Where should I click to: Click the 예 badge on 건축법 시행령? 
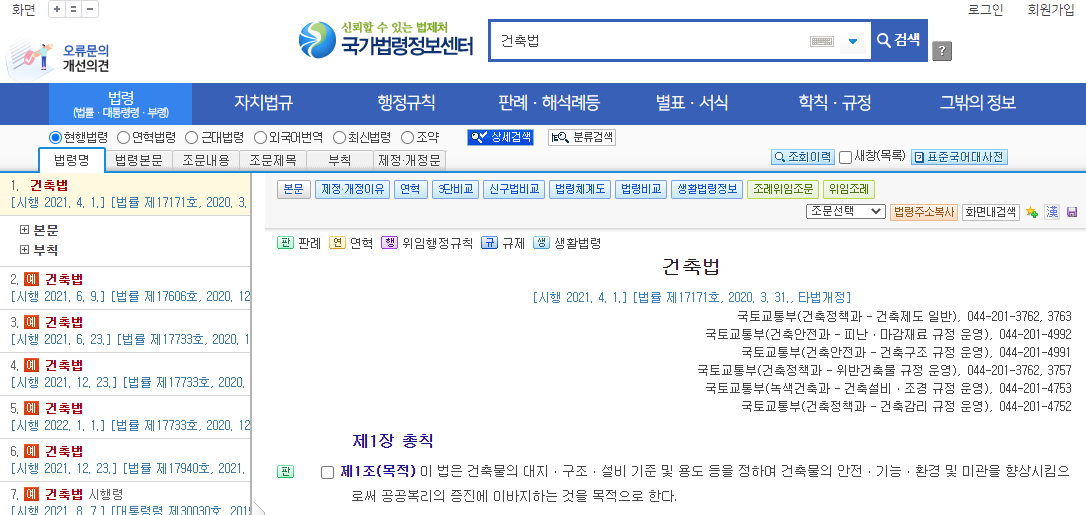click(31, 494)
